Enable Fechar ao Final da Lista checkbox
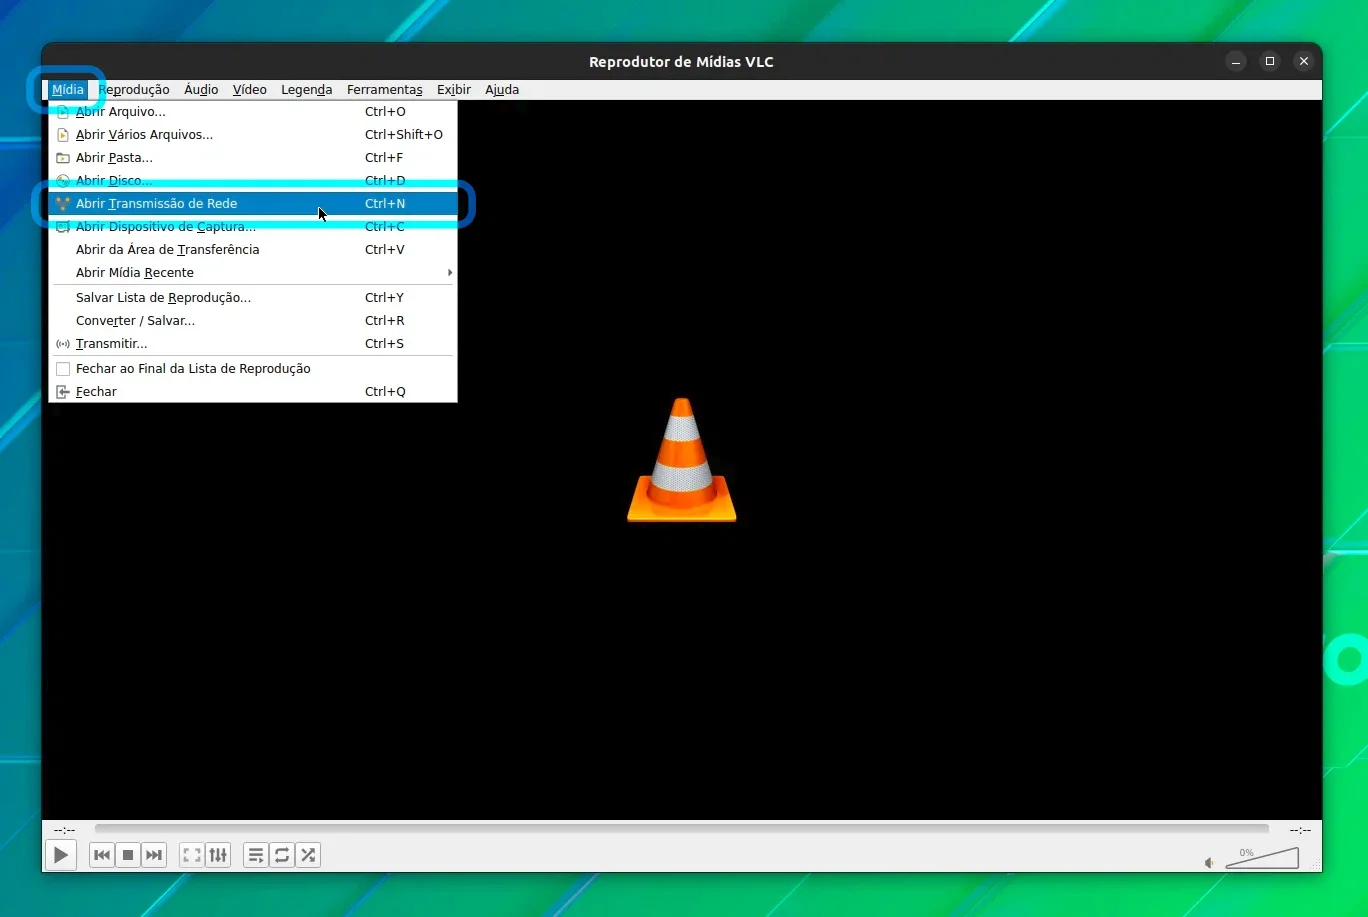Image resolution: width=1368 pixels, height=917 pixels. [x=63, y=369]
